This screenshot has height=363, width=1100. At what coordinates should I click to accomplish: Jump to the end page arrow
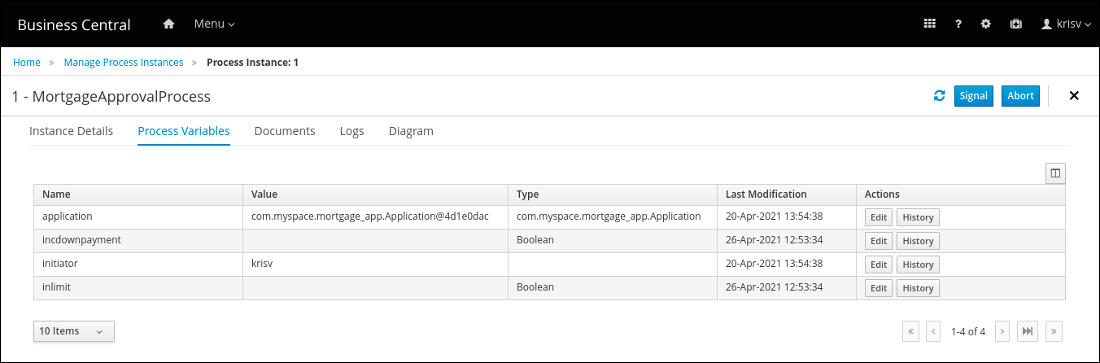(x=1027, y=331)
